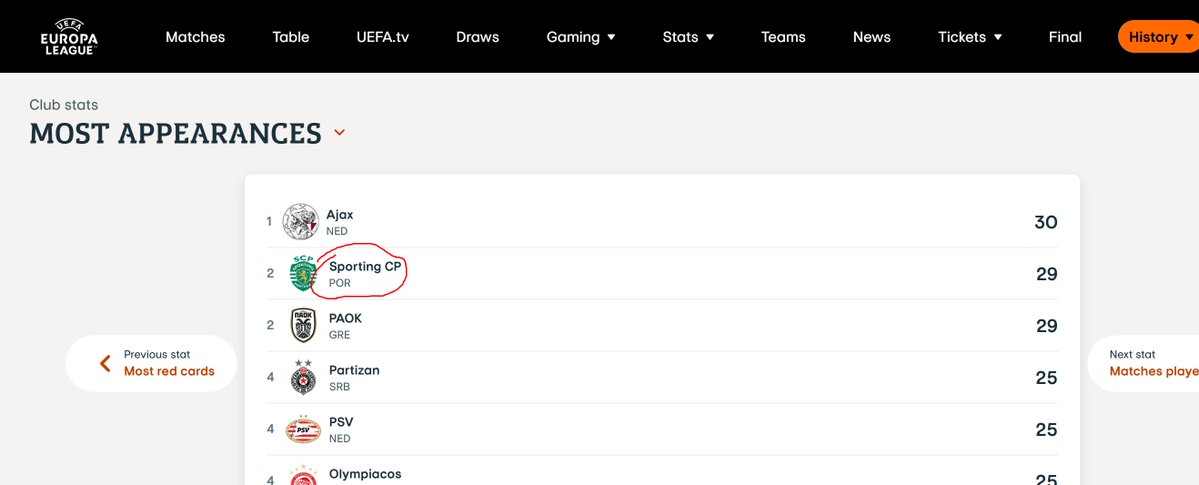Click Ajax's appearances value 30
Screen dimensions: 1199x485
point(1045,223)
